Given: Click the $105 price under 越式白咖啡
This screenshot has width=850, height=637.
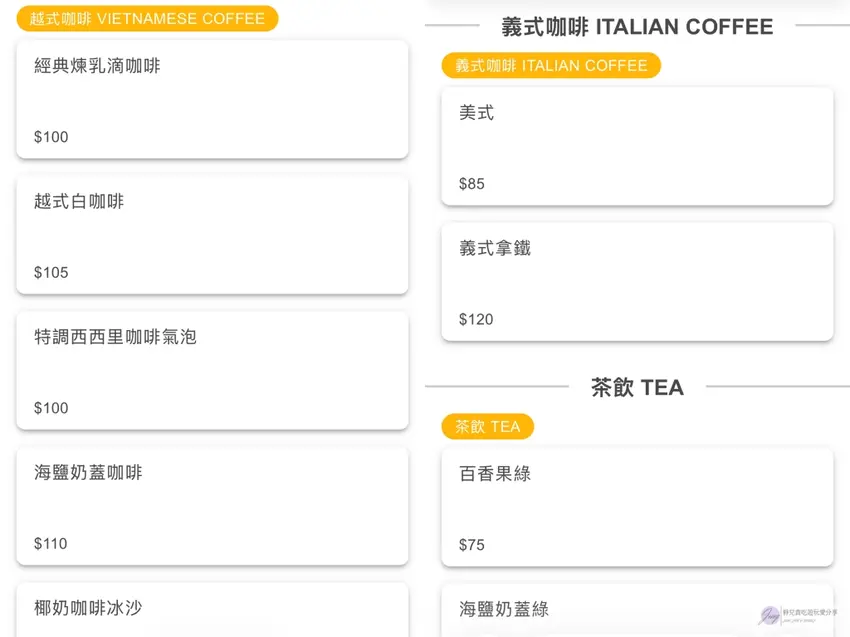Looking at the screenshot, I should point(51,273).
